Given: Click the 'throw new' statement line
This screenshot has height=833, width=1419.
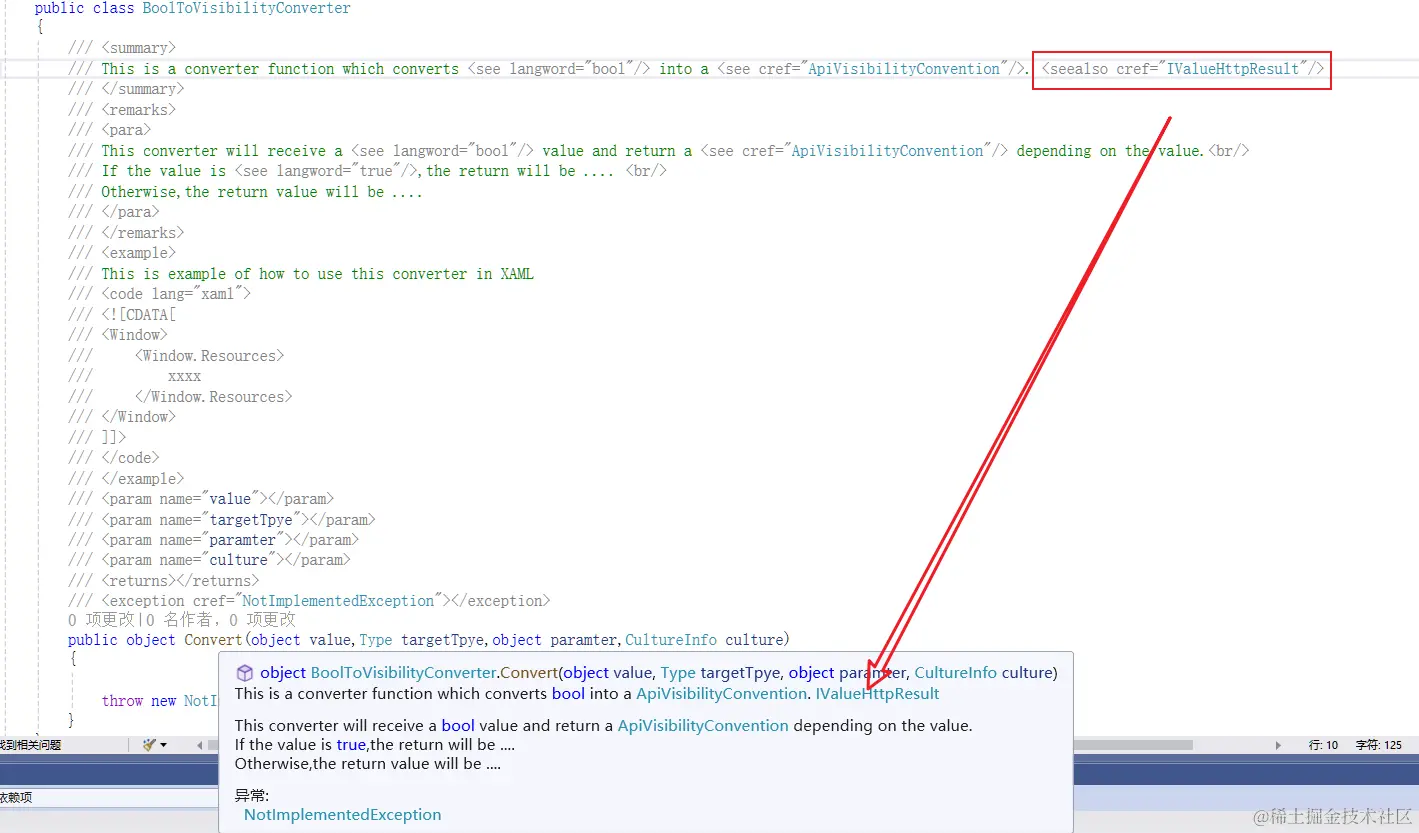Looking at the screenshot, I should (160, 701).
